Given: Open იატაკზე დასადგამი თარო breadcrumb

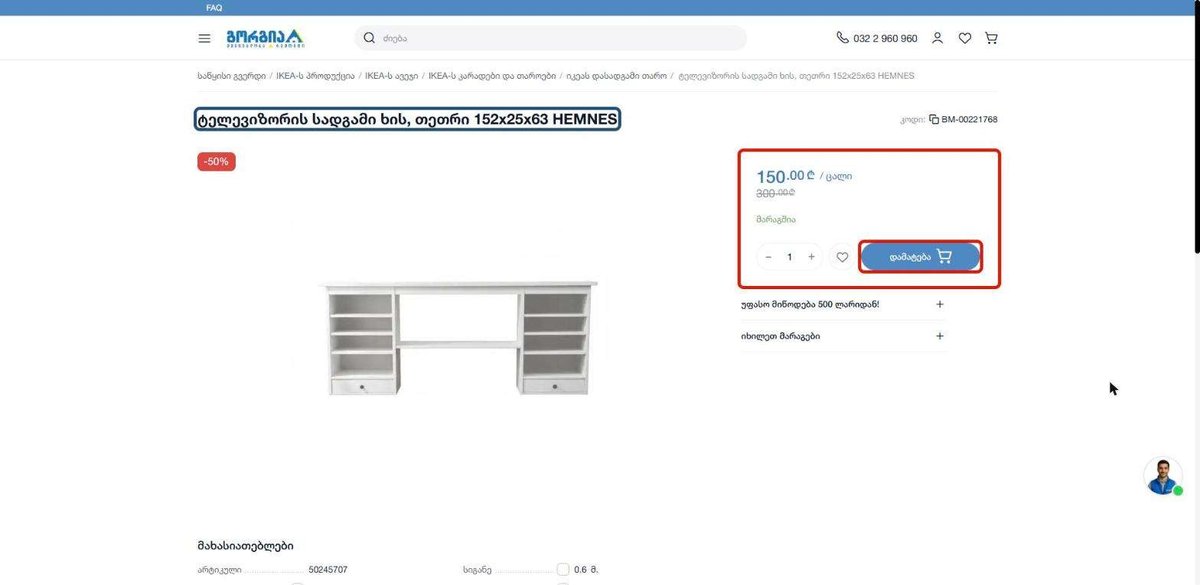Looking at the screenshot, I should 617,76.
